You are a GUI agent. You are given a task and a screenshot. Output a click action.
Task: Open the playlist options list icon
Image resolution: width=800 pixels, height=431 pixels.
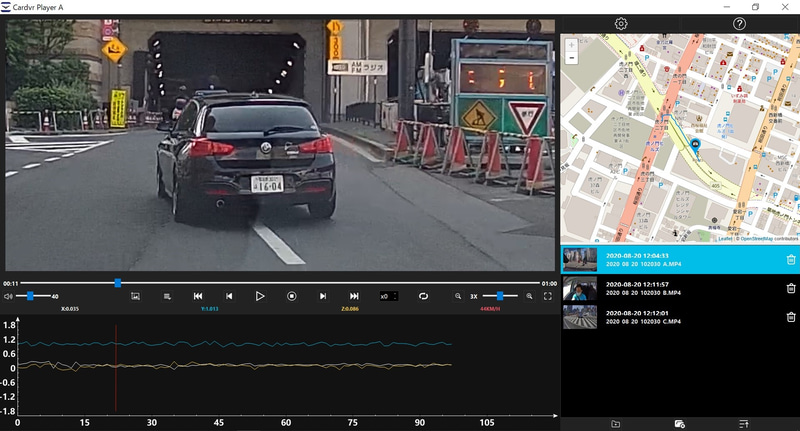tap(167, 296)
